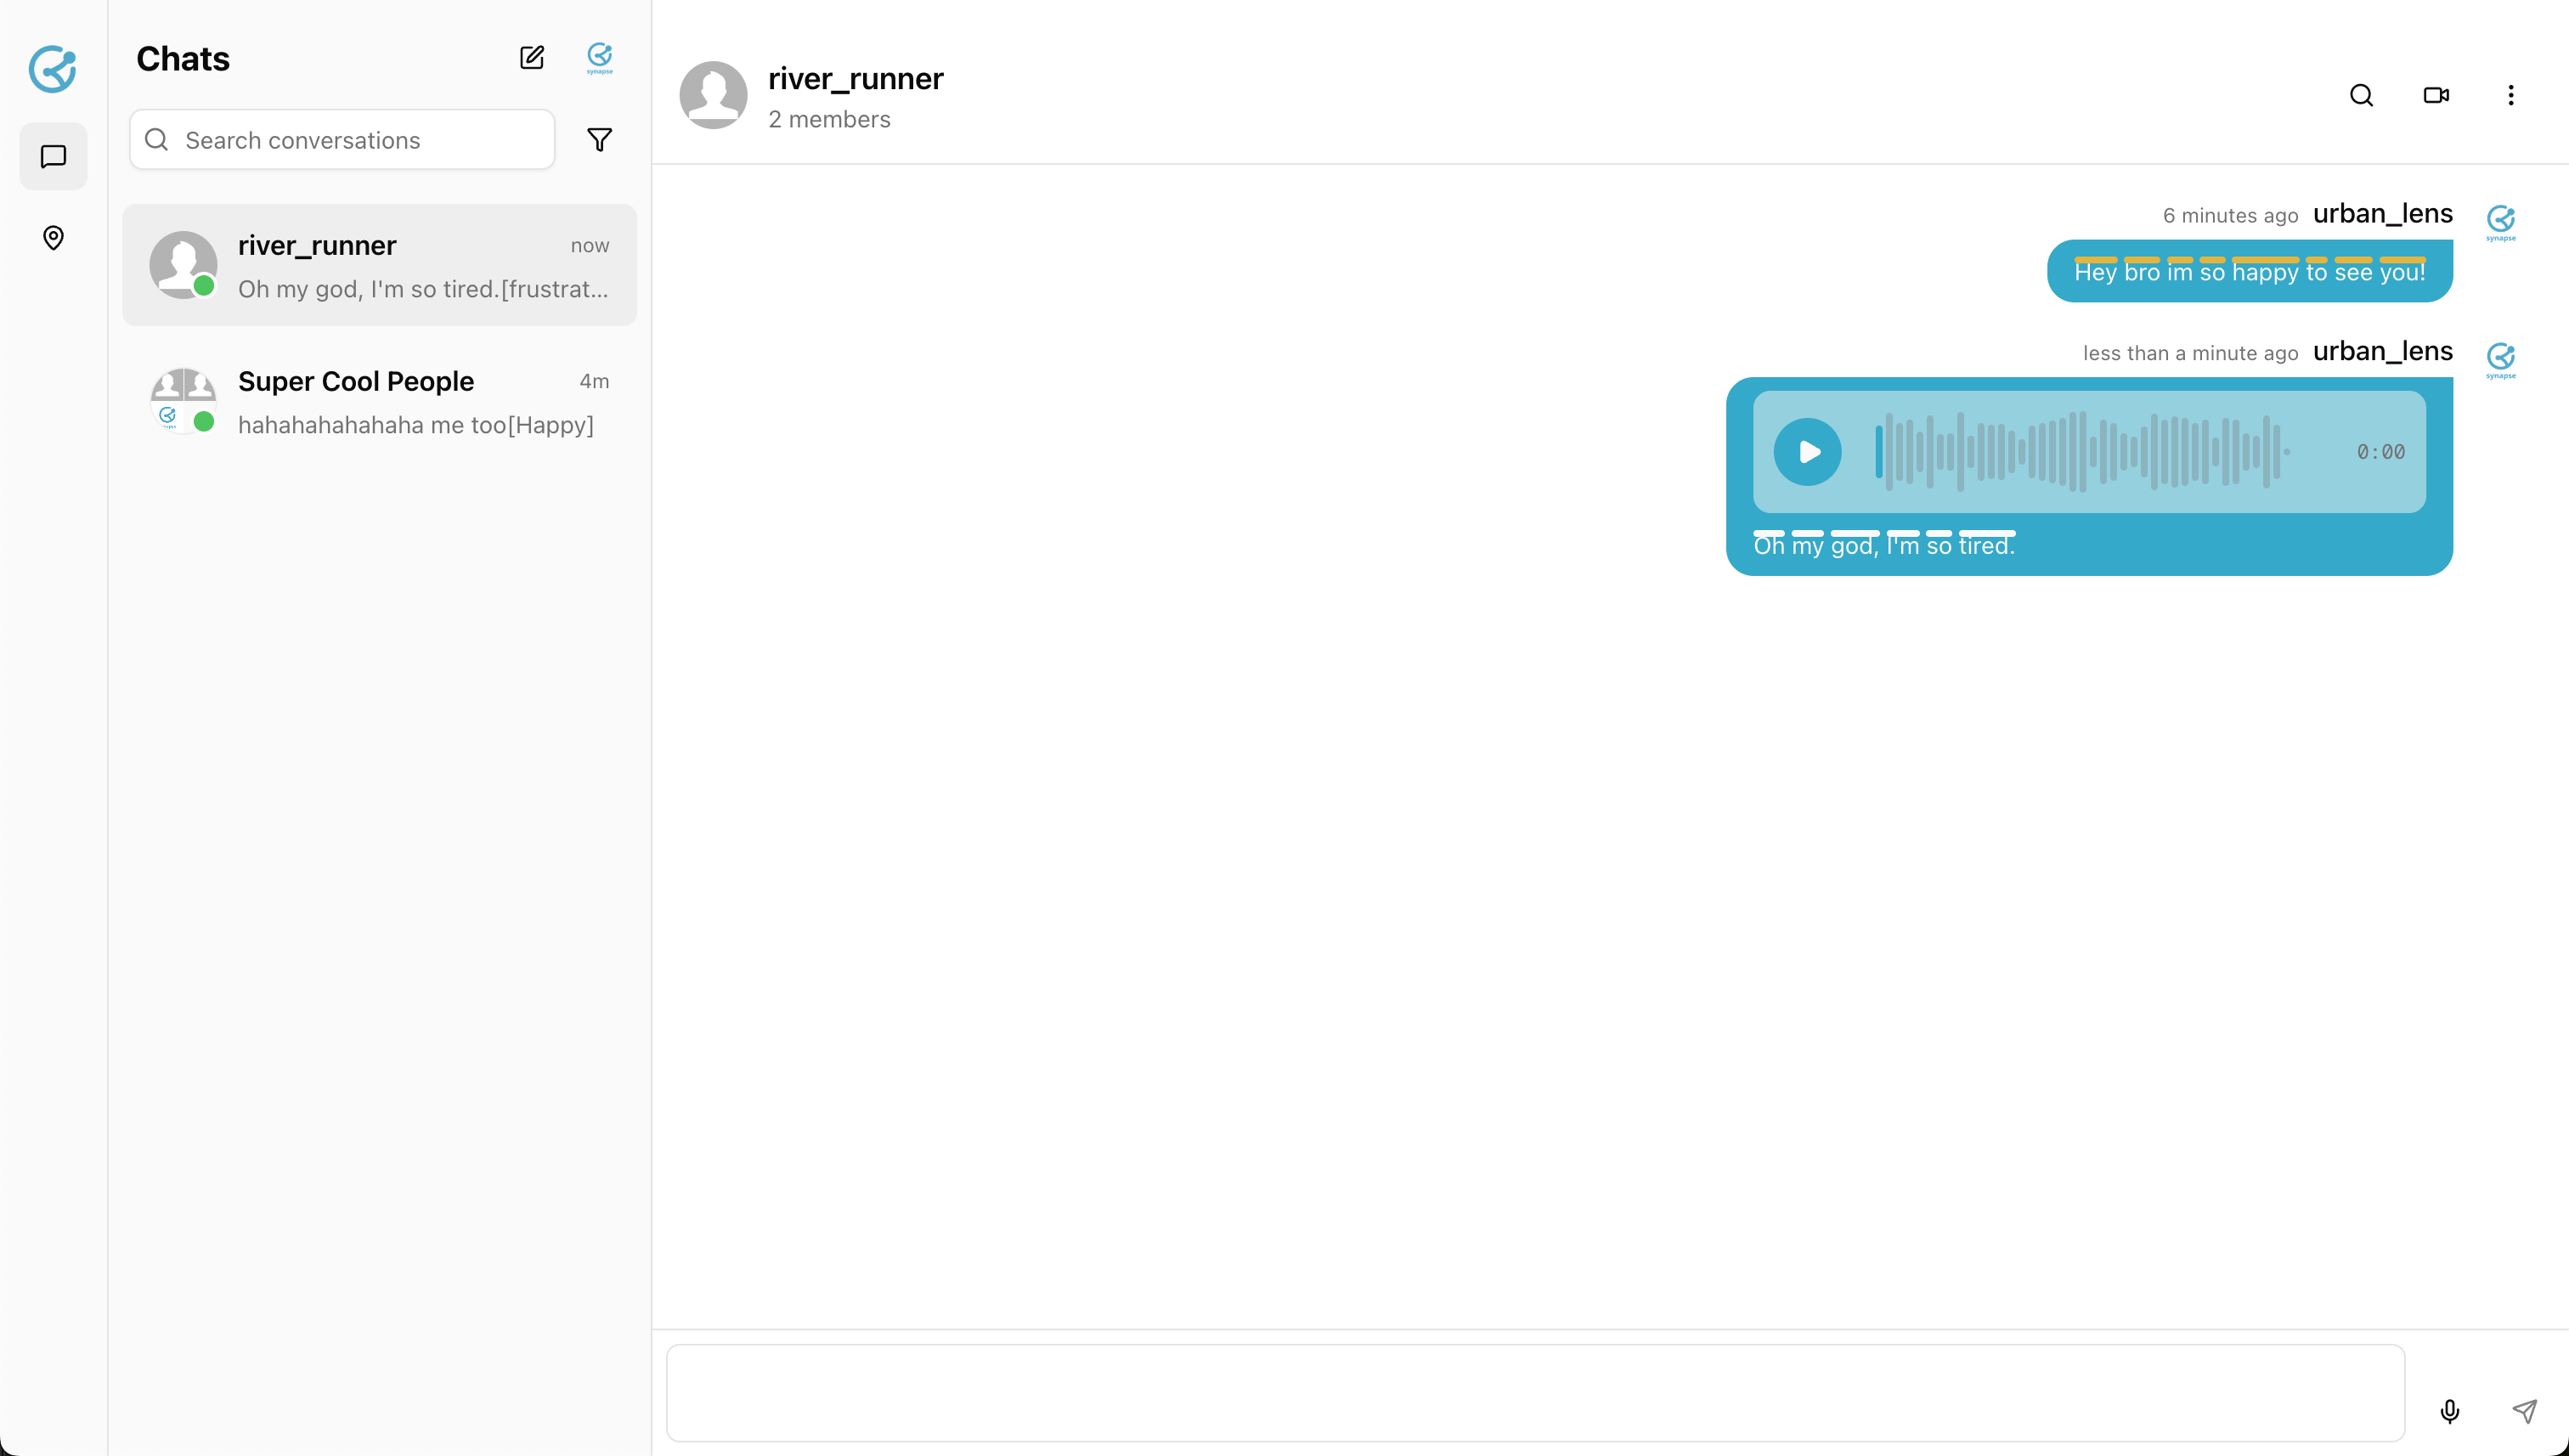Viewport: 2569px width, 1456px height.
Task: Click the 'Hey bro im so happy' message bubble
Action: (x=2249, y=272)
